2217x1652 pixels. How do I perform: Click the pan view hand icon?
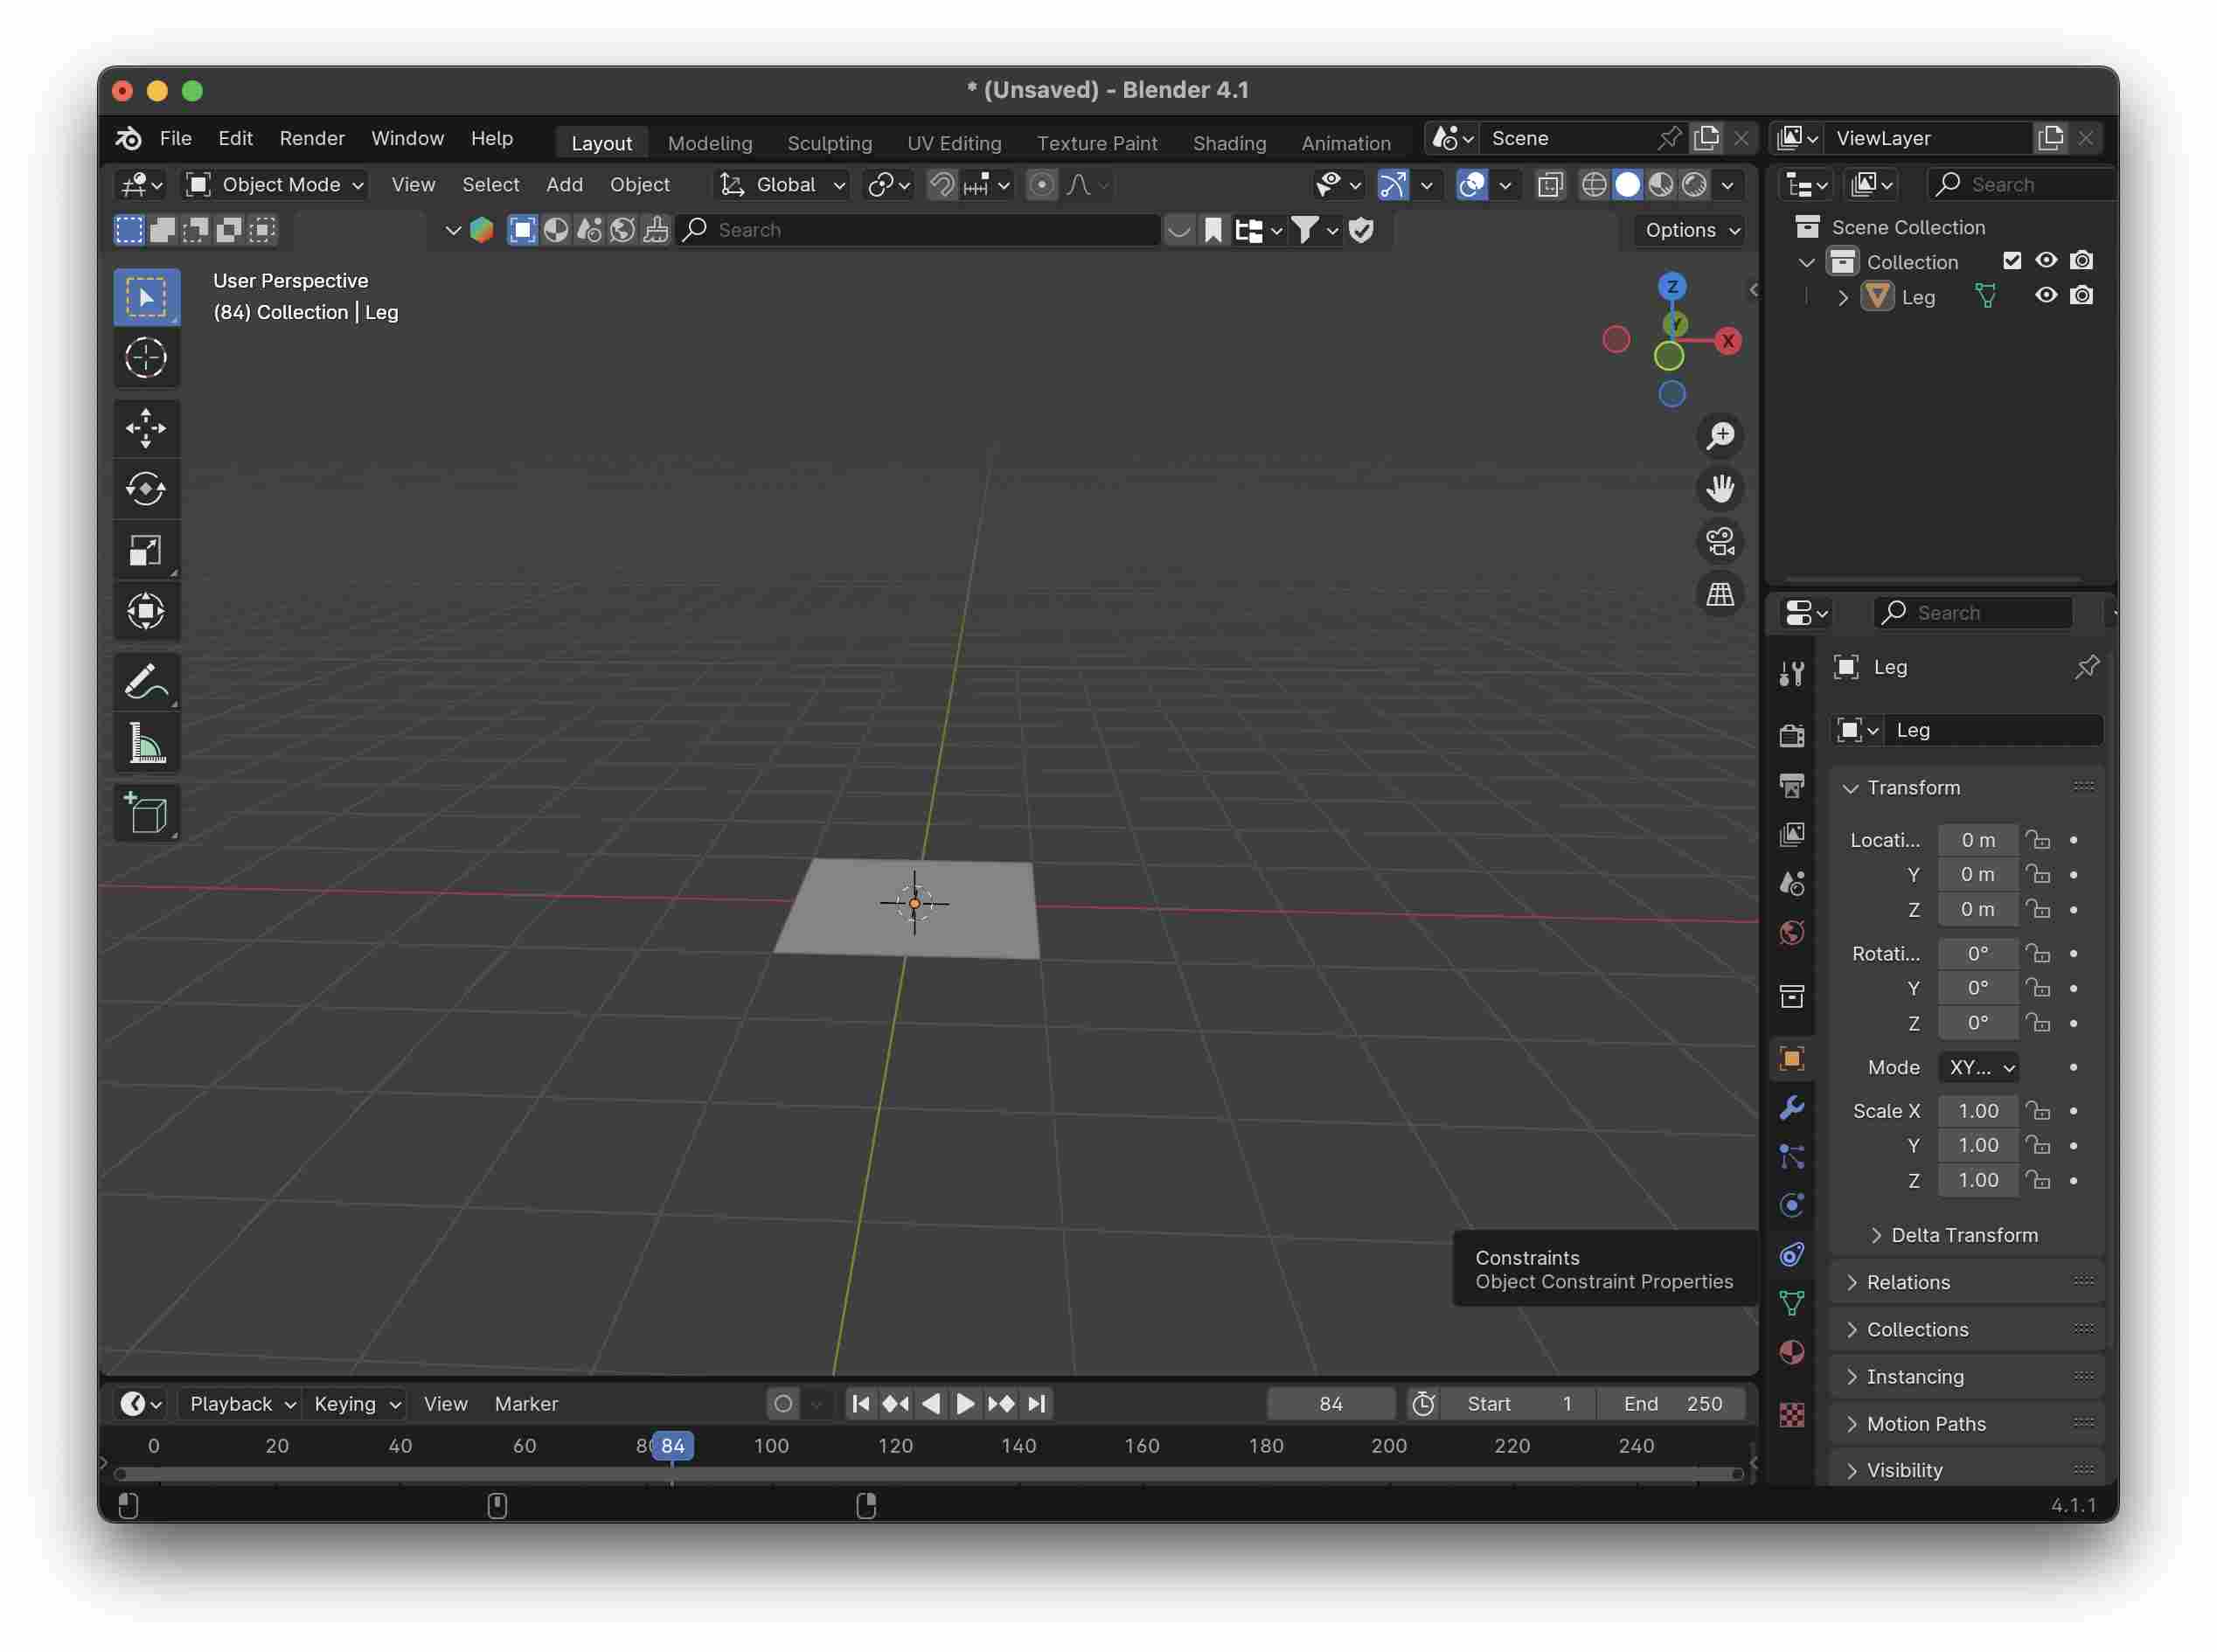[x=1720, y=489]
